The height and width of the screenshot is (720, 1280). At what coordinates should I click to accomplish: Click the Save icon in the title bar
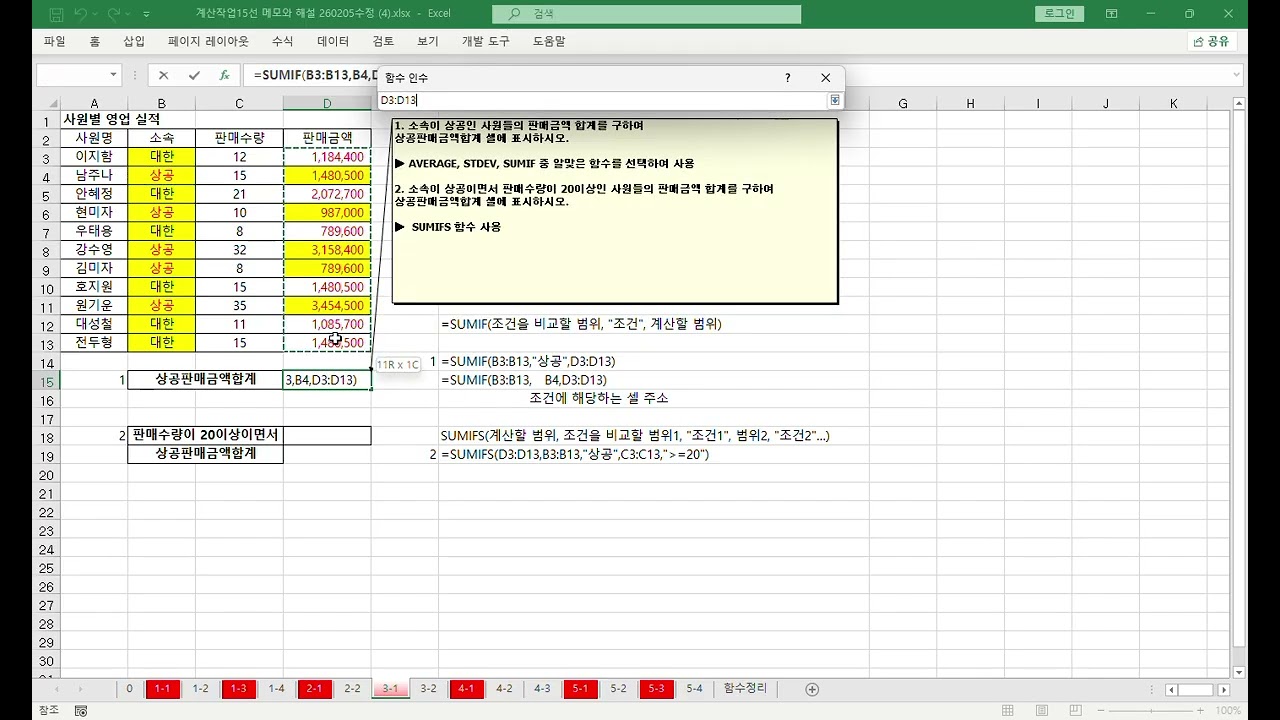[56, 14]
